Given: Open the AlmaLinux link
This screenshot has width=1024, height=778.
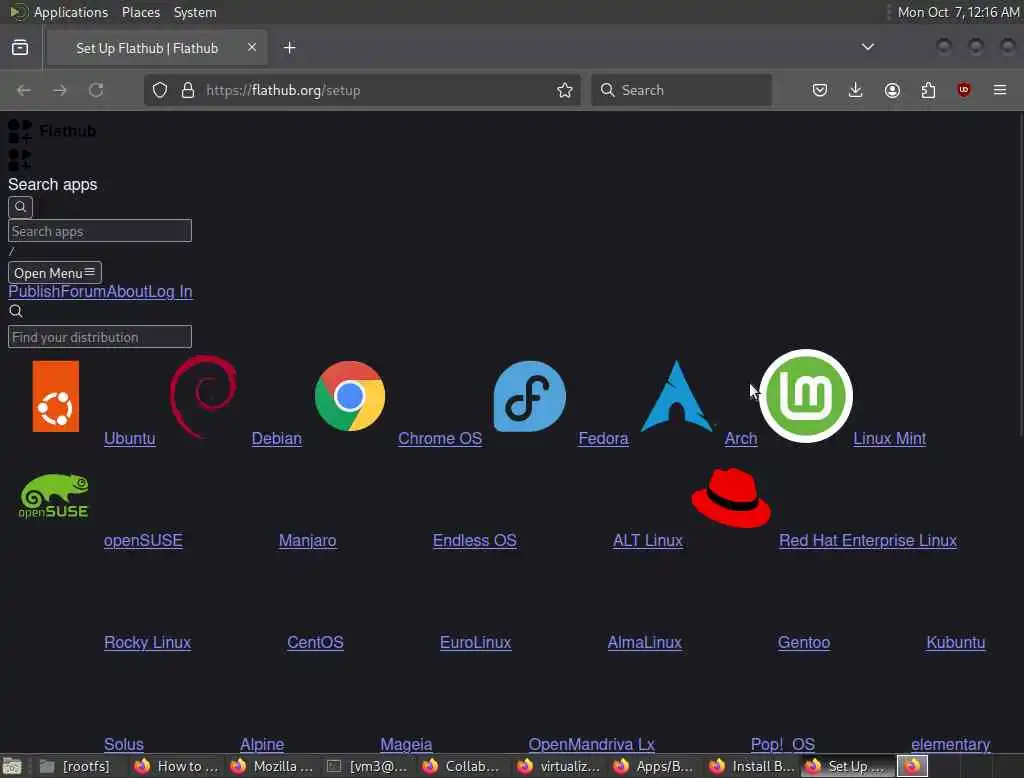Looking at the screenshot, I should click(x=645, y=642).
